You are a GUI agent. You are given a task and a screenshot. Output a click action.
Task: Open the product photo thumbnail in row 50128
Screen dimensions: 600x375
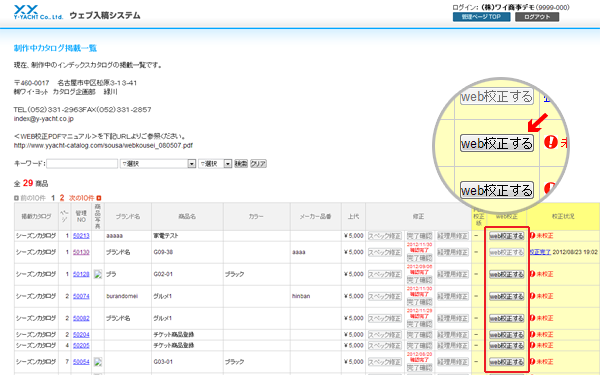point(98,274)
